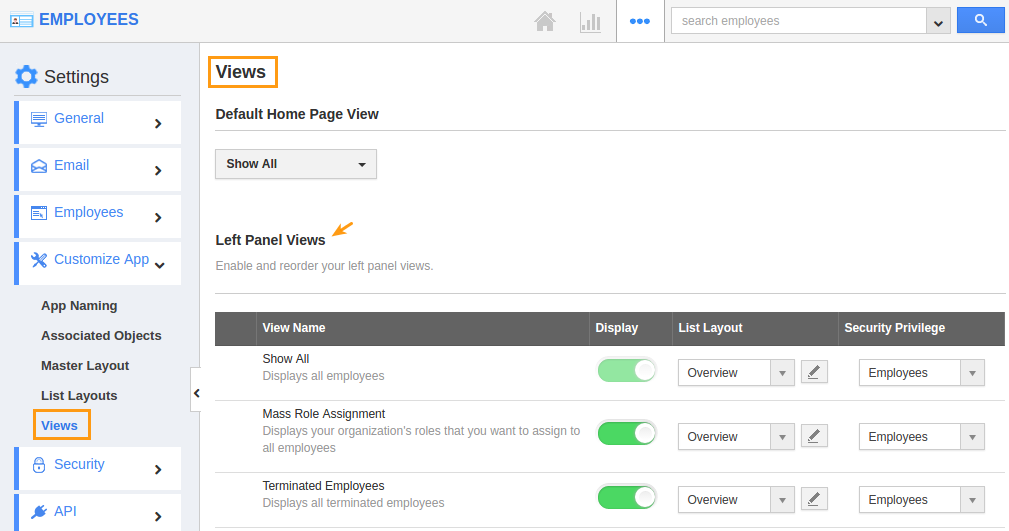The width and height of the screenshot is (1009, 531).
Task: Open the Master Layout link
Action: click(x=85, y=366)
